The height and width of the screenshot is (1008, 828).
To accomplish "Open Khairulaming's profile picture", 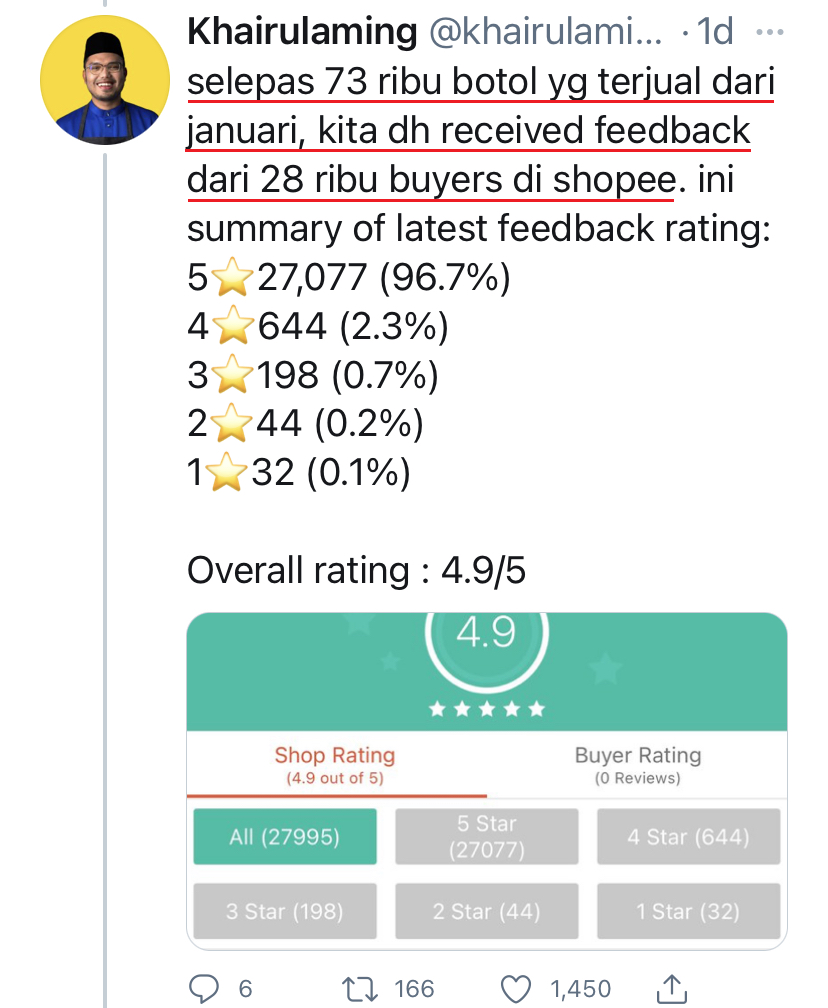I will [104, 80].
